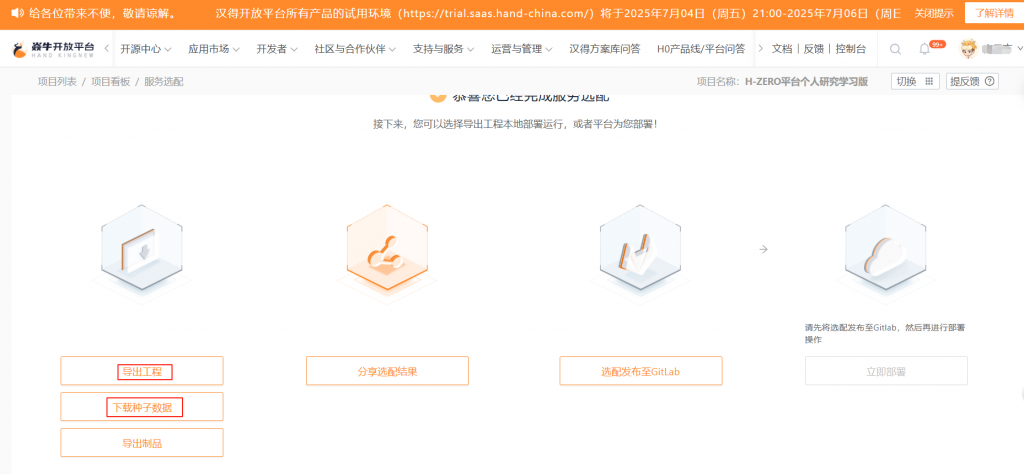Expand the 支持与服务 dropdown menu
This screenshot has width=1024, height=474.
443,49
